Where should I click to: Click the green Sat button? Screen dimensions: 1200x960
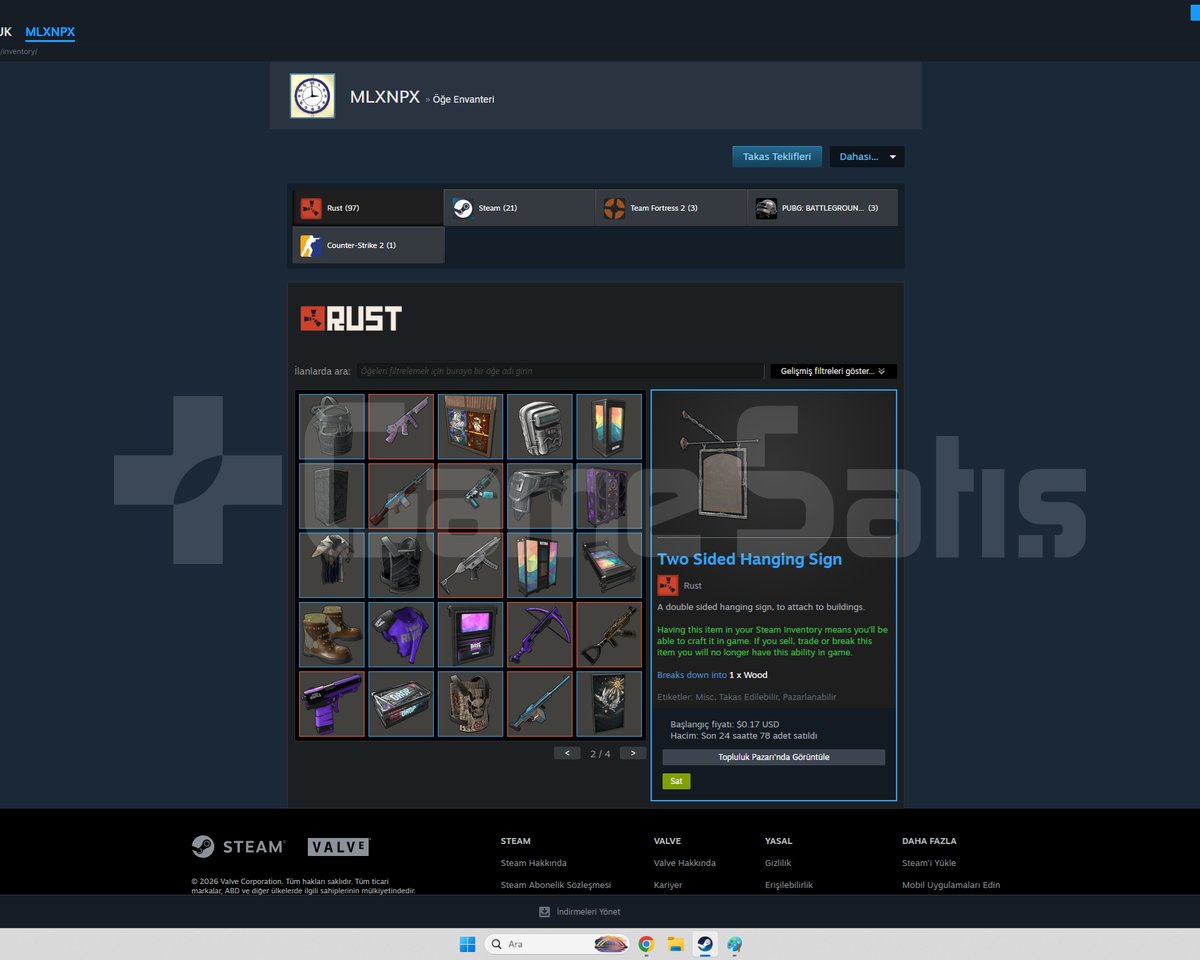tap(676, 781)
